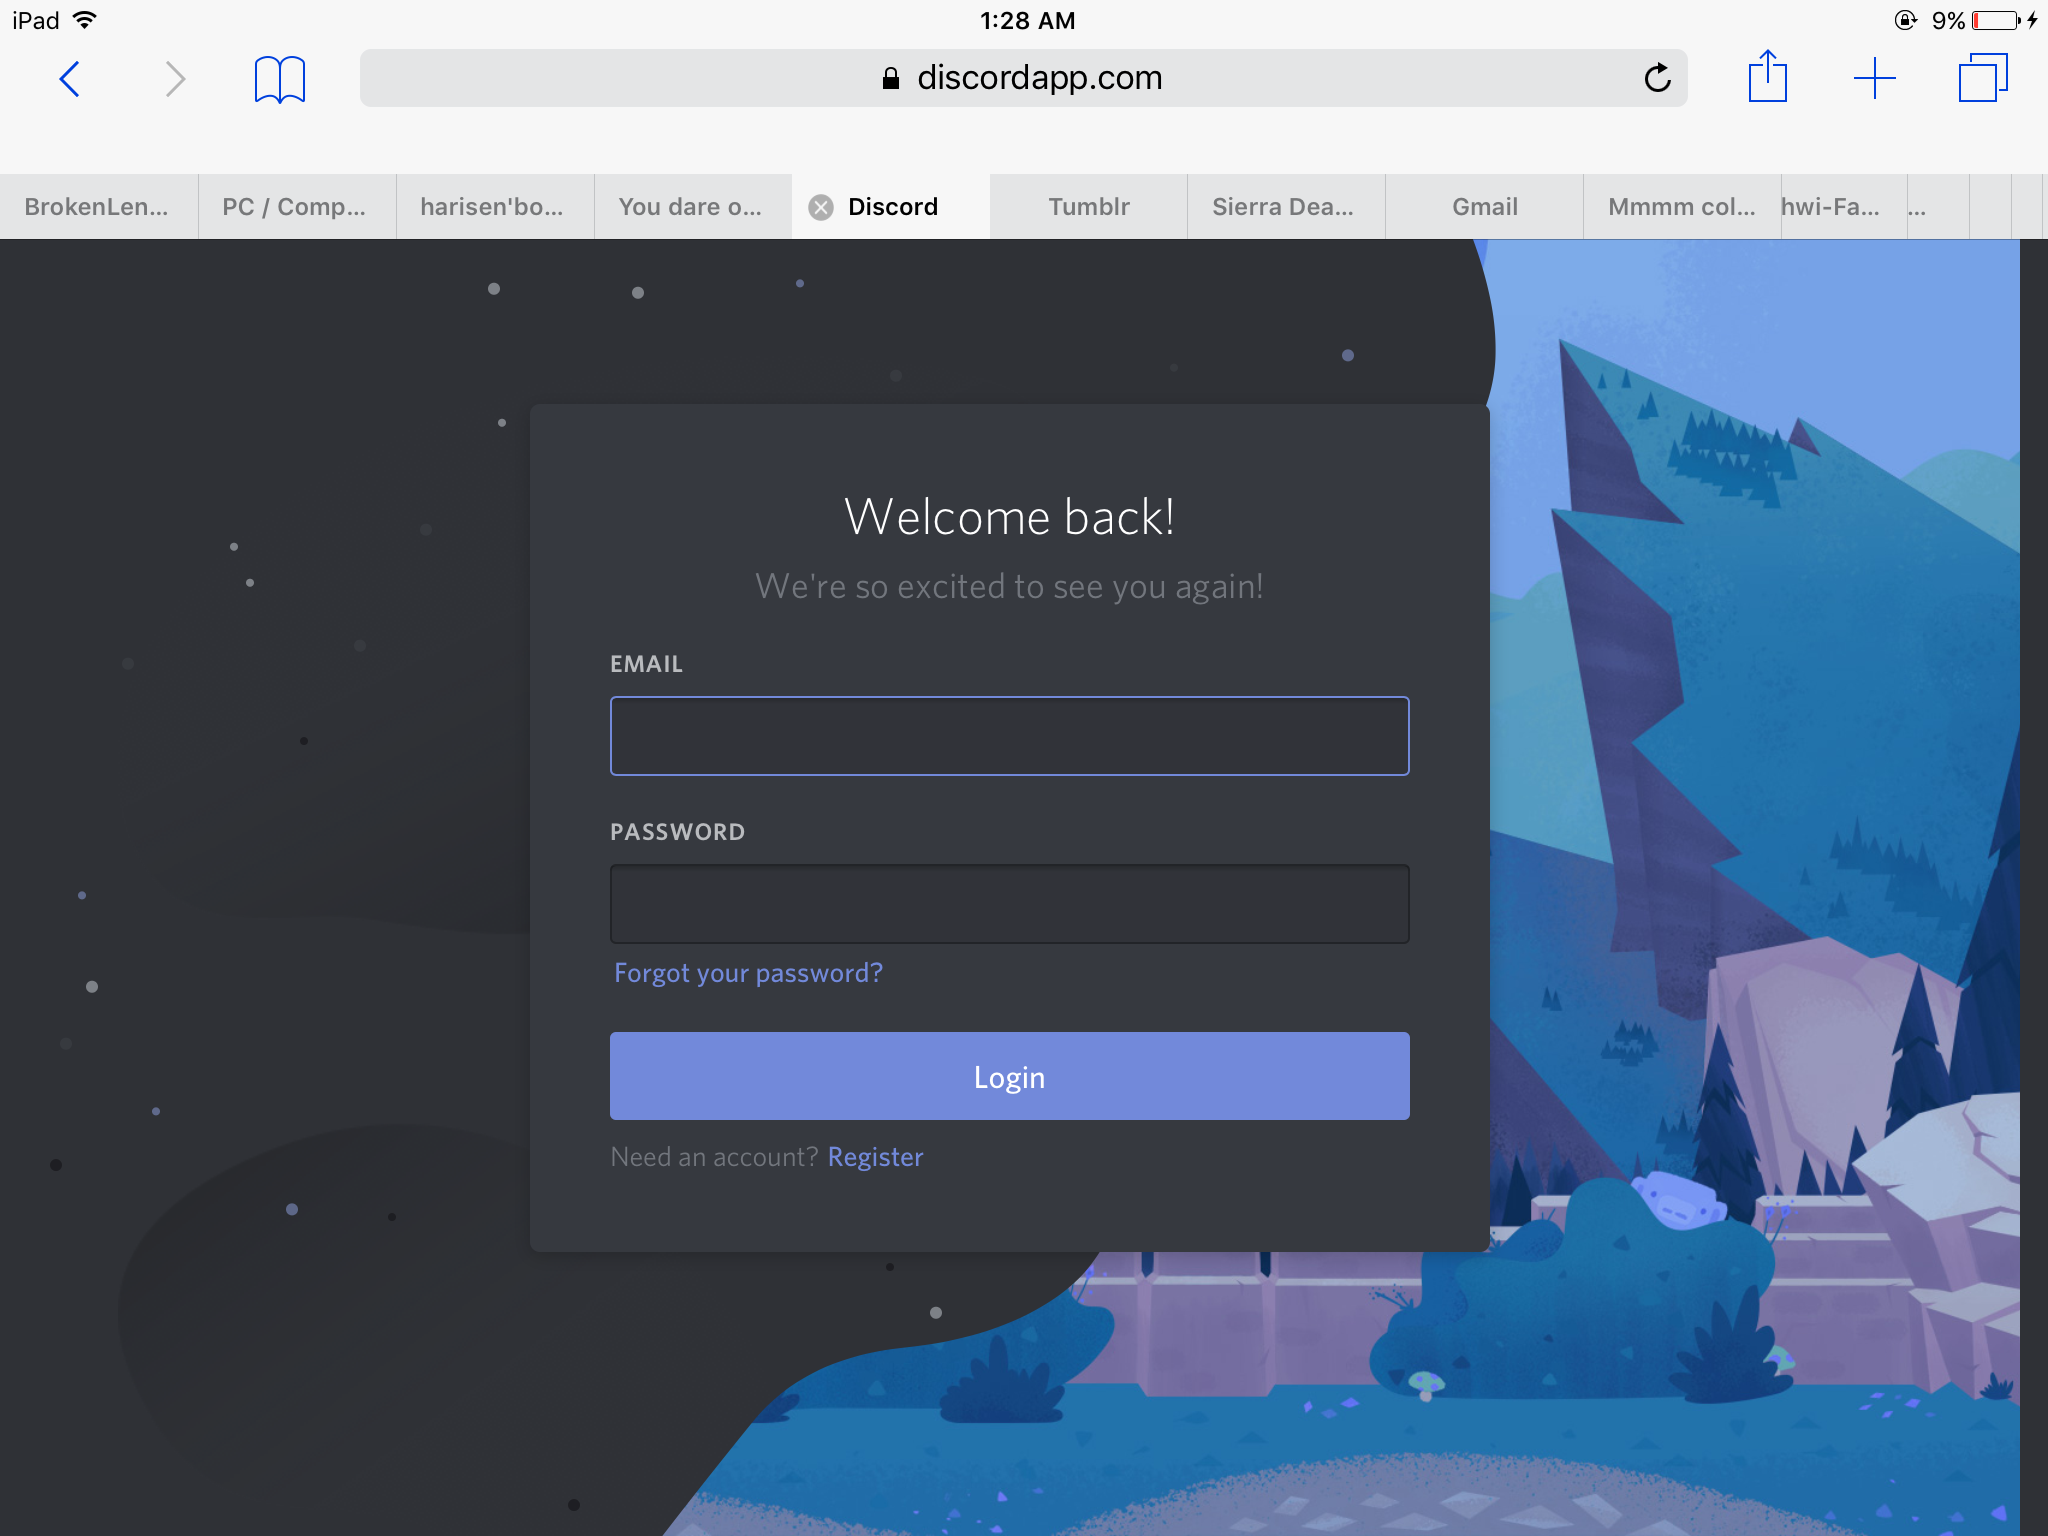Click the discordapp.com address bar
The image size is (2048, 1536).
coord(1023,78)
